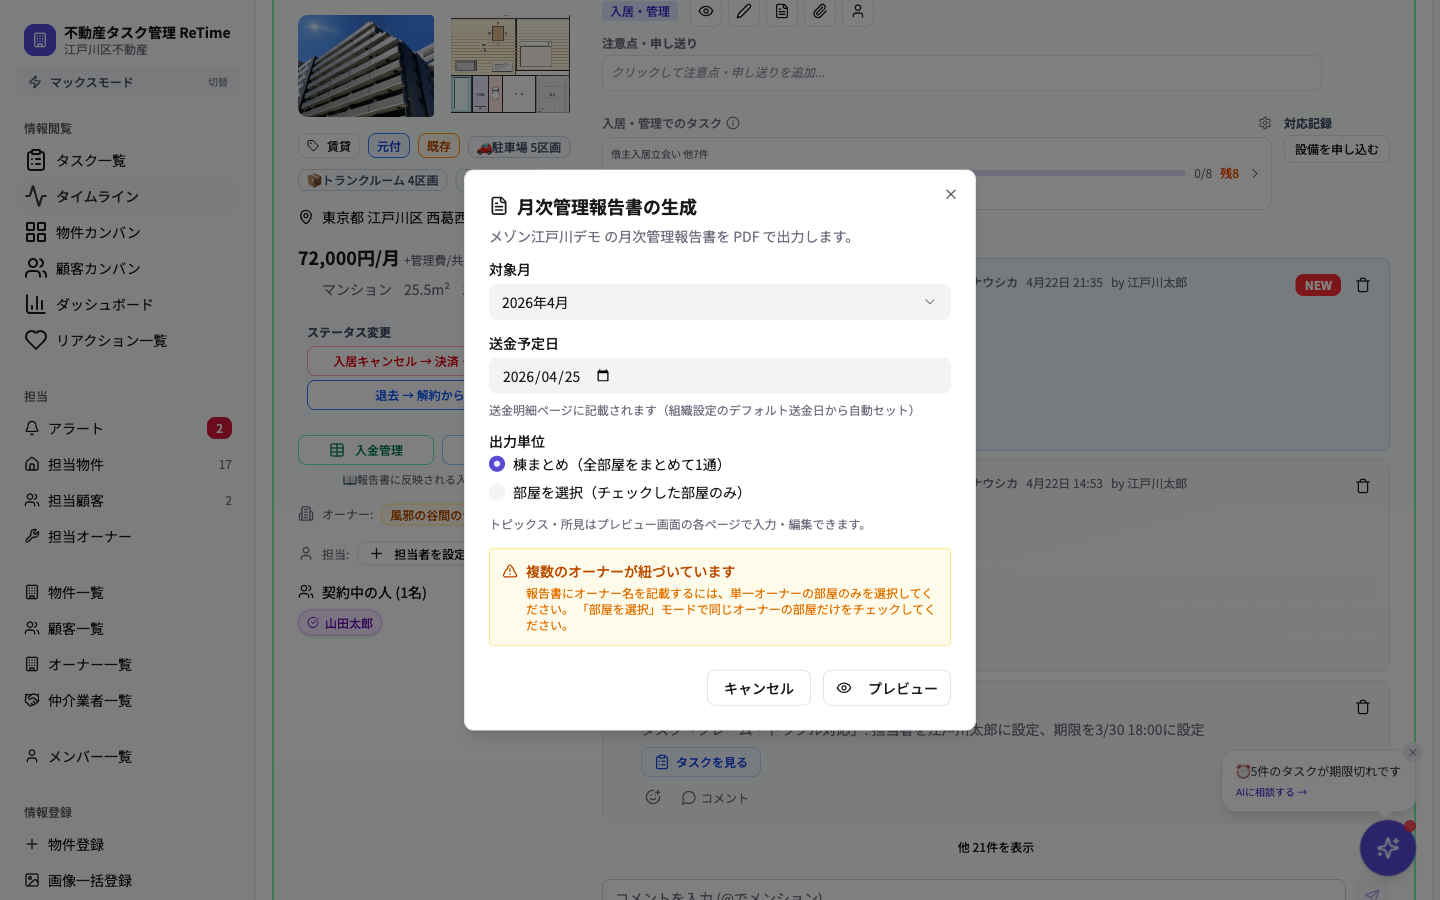Image resolution: width=1440 pixels, height=900 pixels.
Task: Click the 担当顧客 people icon
Action: (x=32, y=500)
